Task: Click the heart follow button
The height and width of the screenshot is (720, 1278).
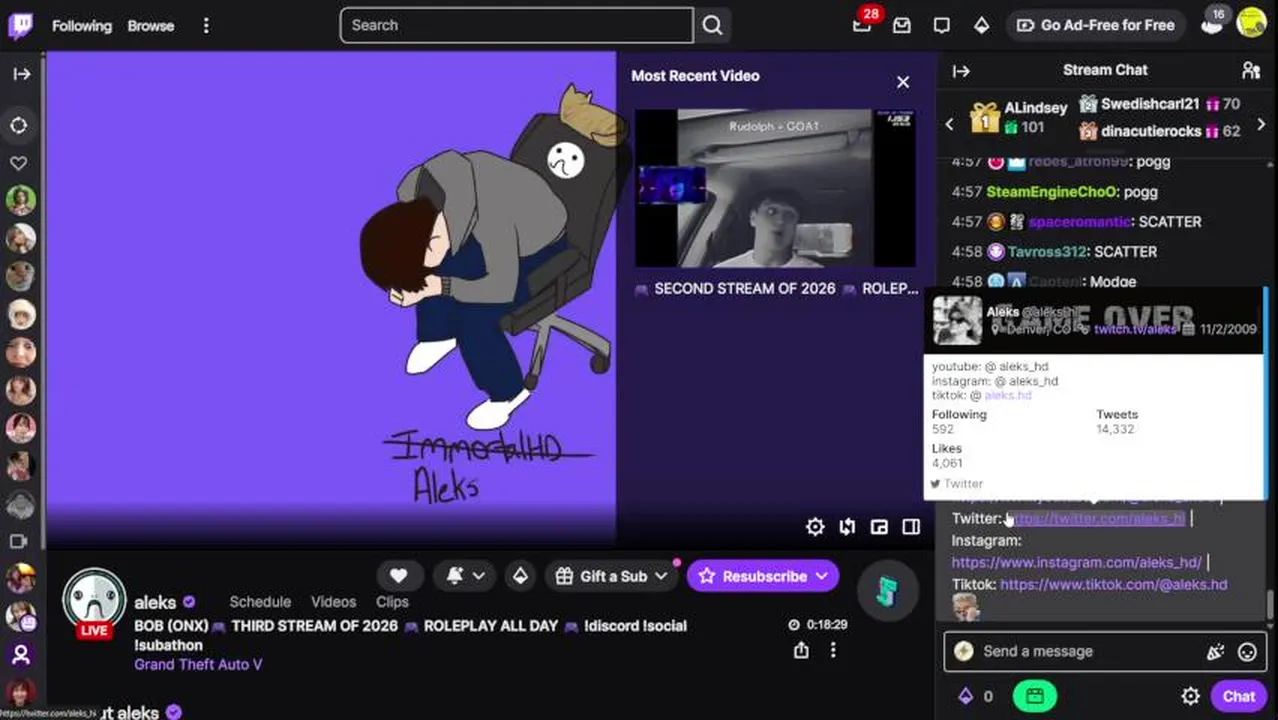Action: point(398,576)
